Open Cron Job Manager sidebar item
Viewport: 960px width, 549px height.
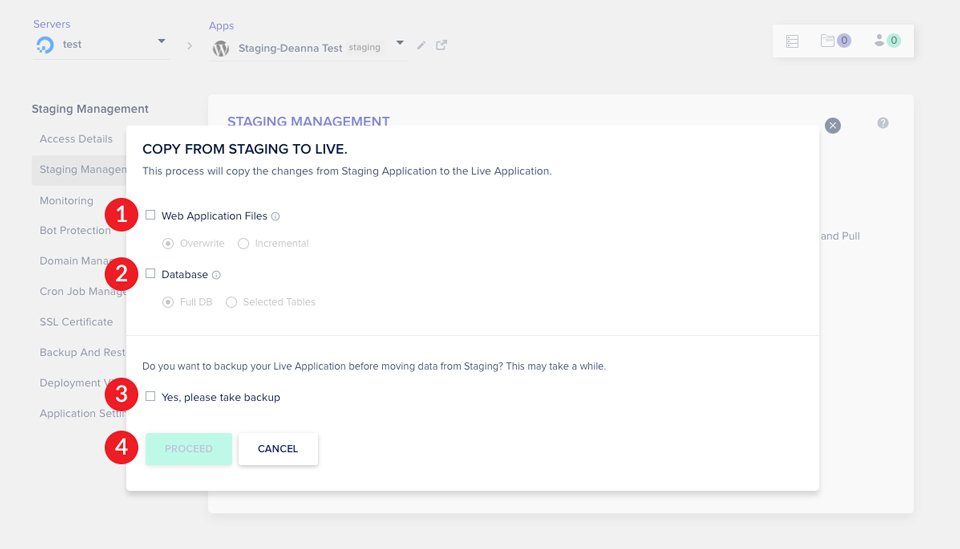point(83,291)
